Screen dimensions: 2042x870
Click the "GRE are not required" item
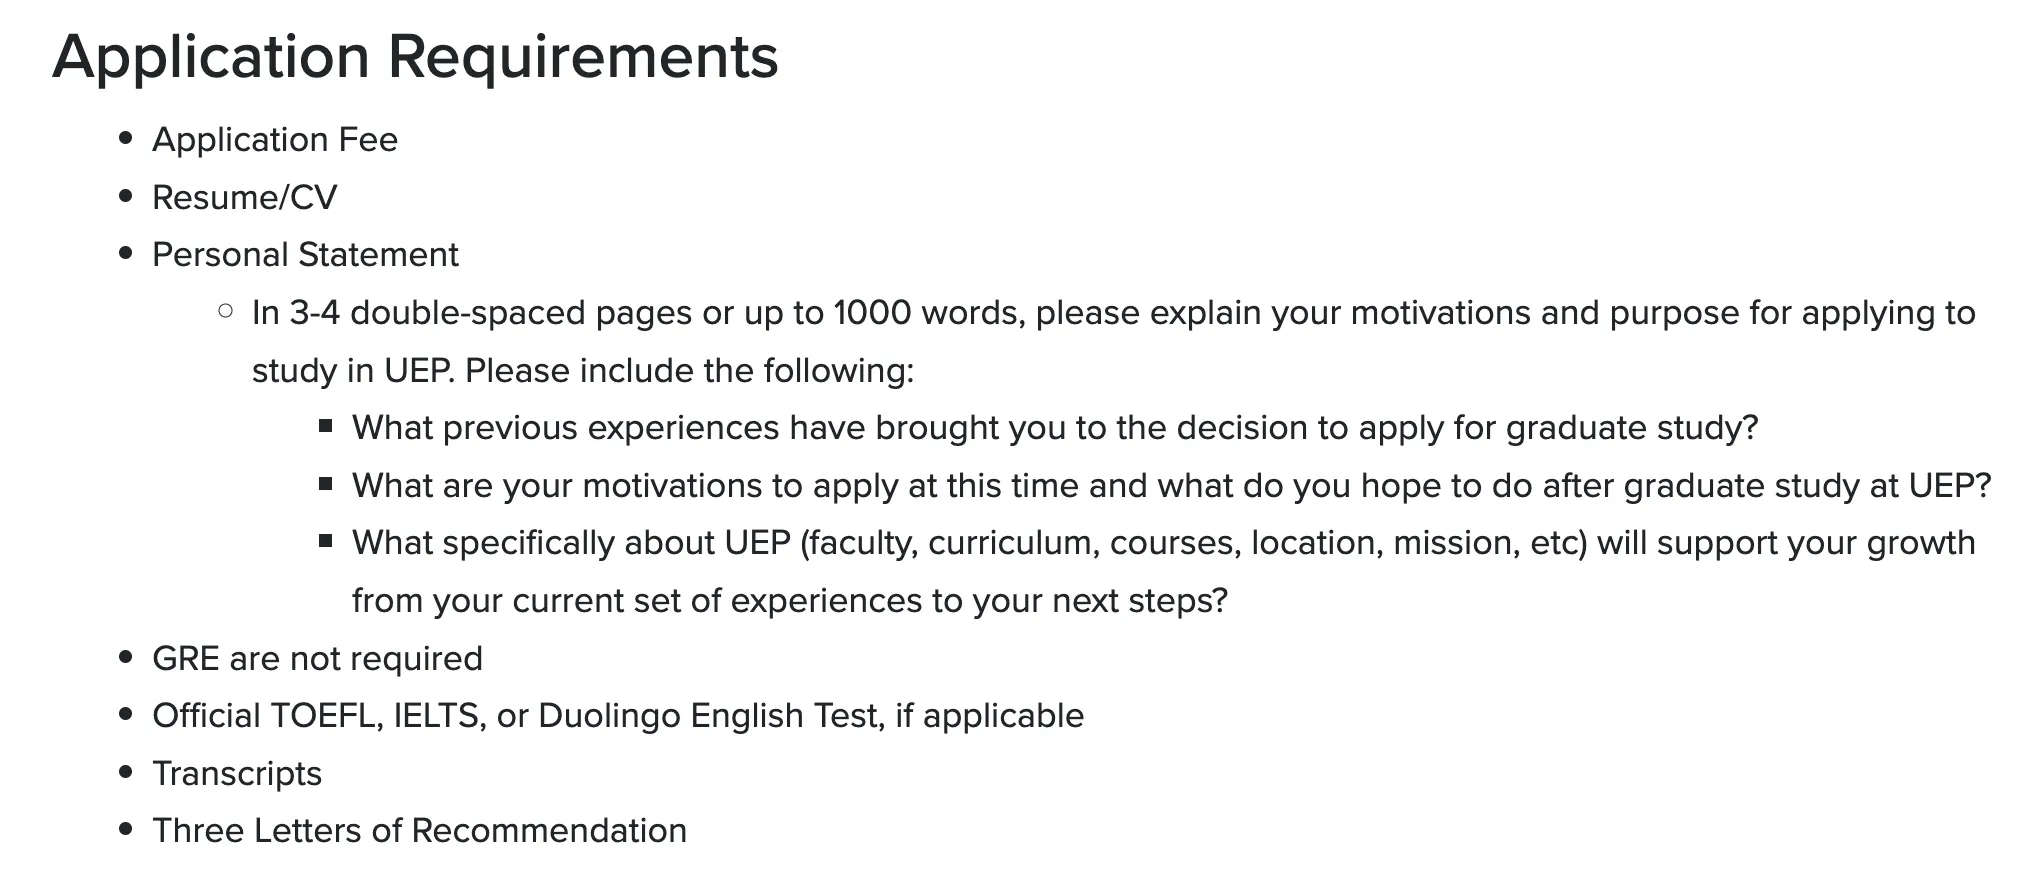click(317, 659)
